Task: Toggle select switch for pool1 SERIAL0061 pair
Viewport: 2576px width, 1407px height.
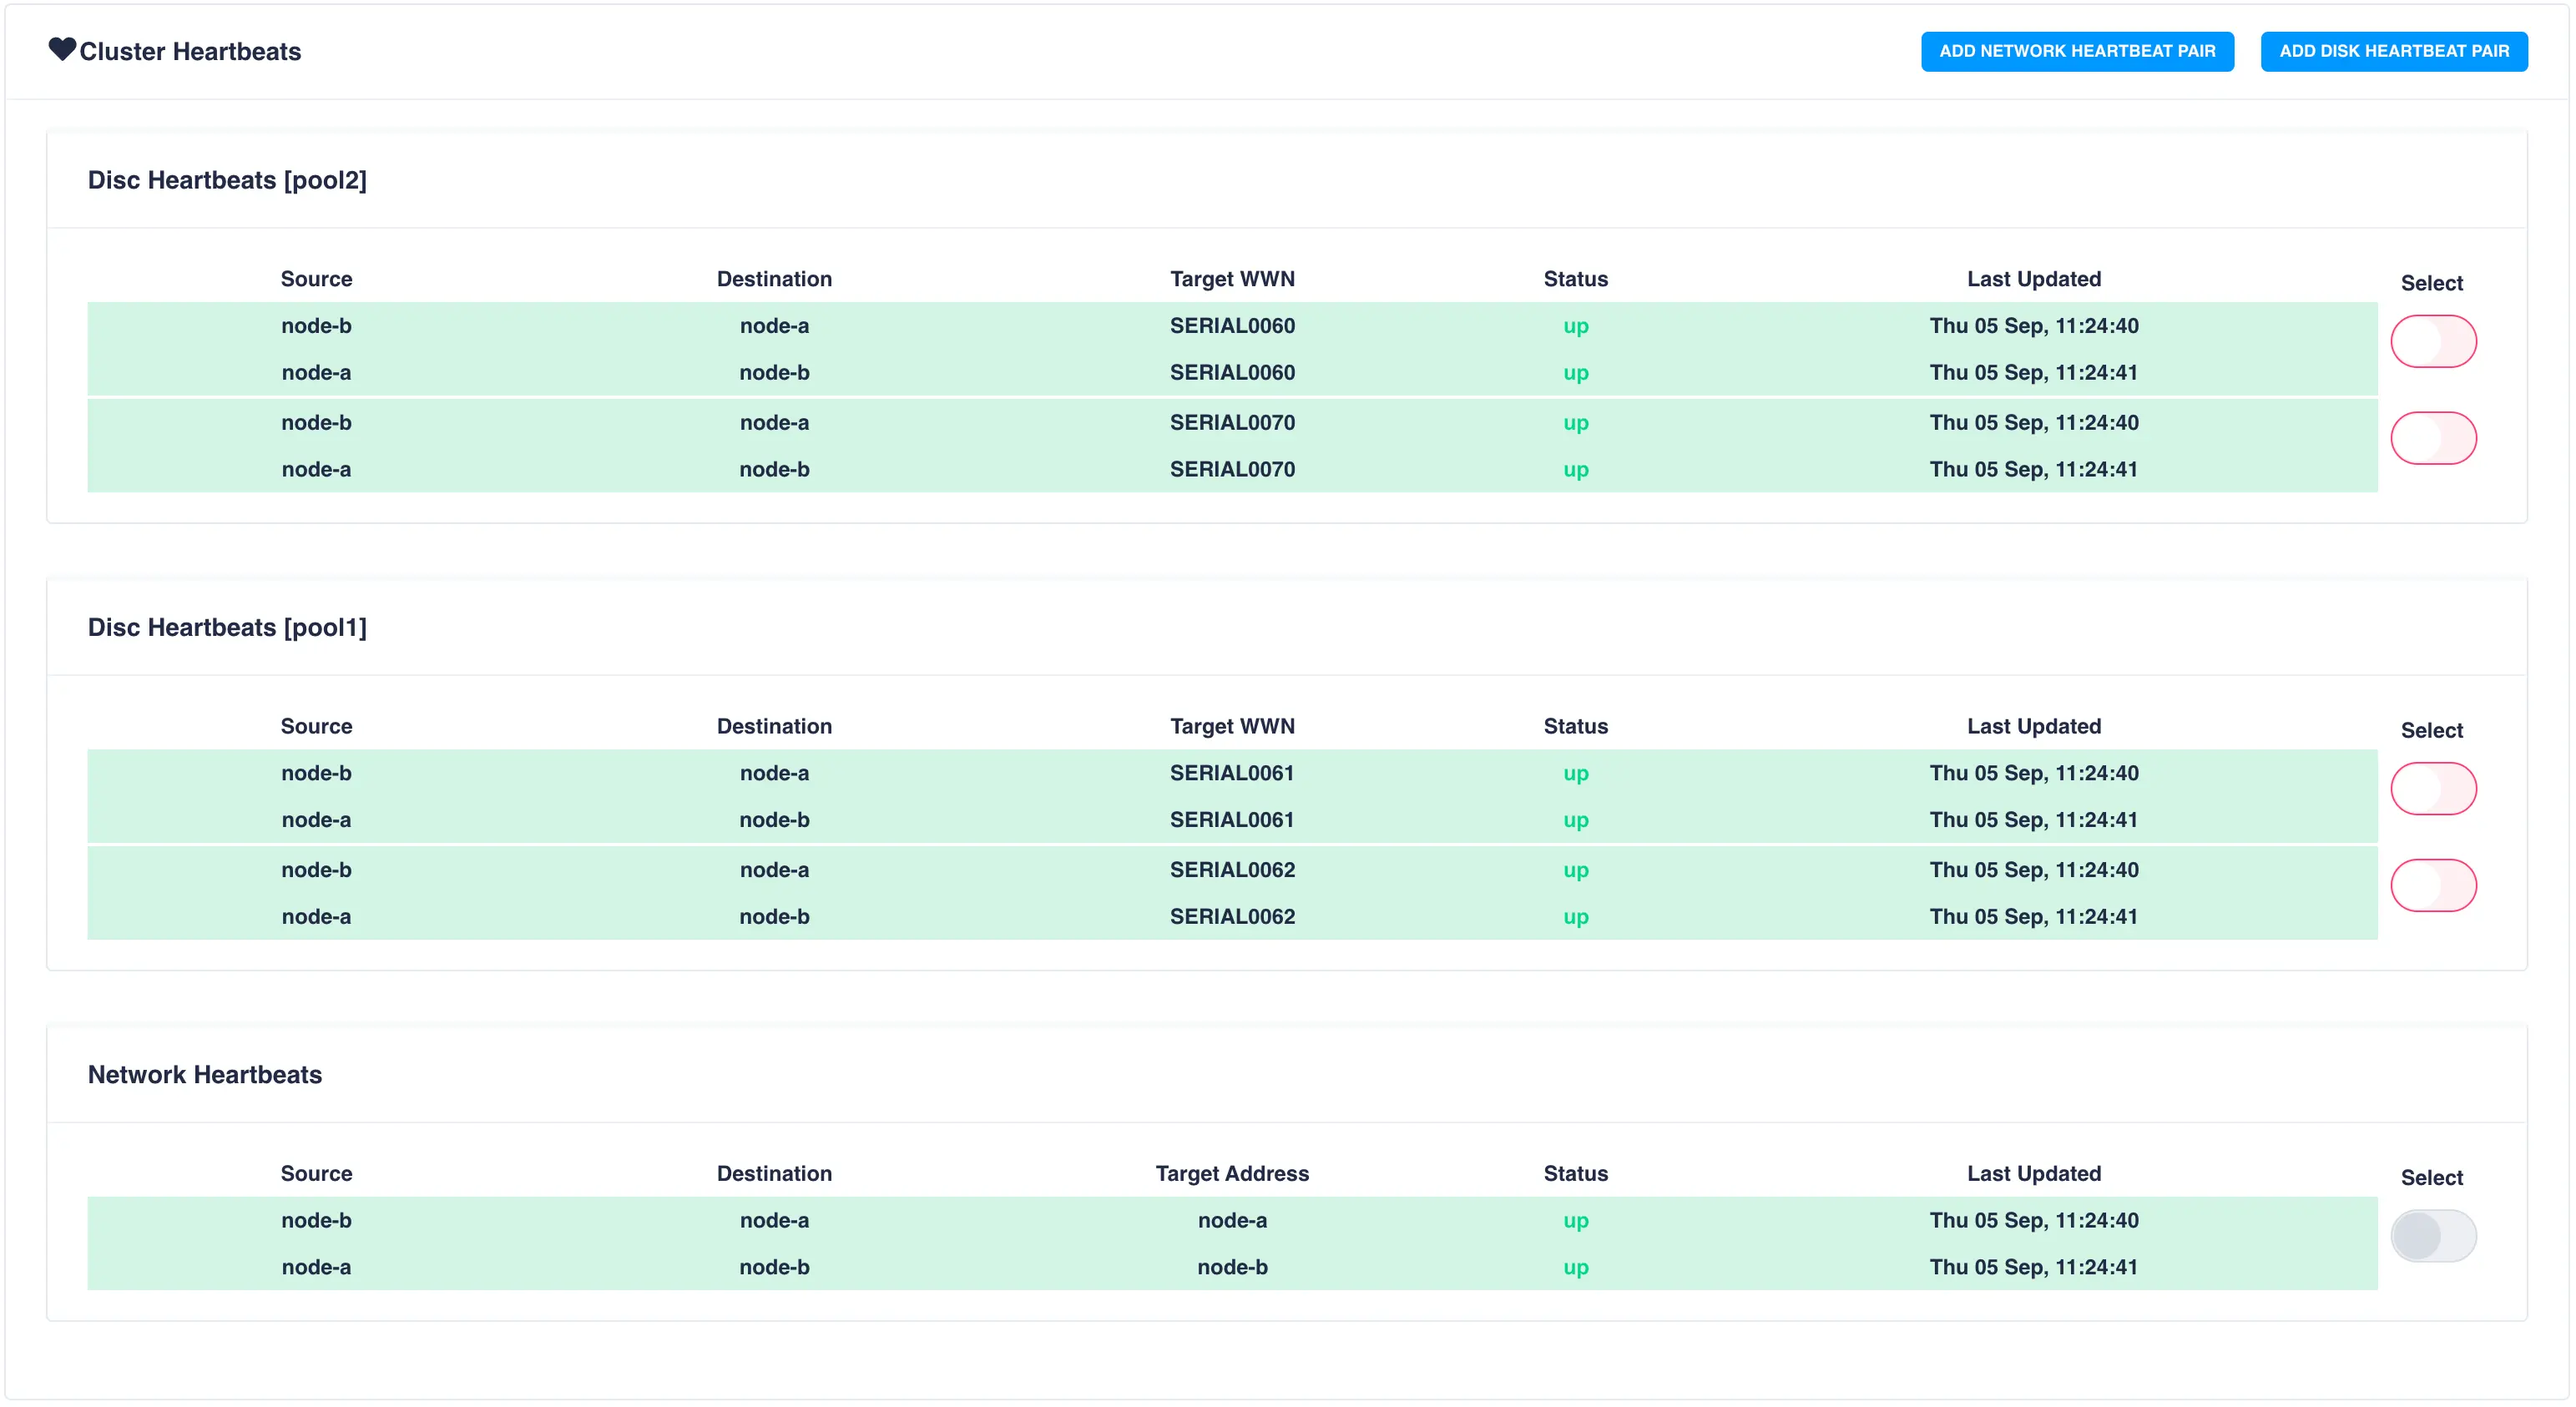Action: click(x=2432, y=789)
